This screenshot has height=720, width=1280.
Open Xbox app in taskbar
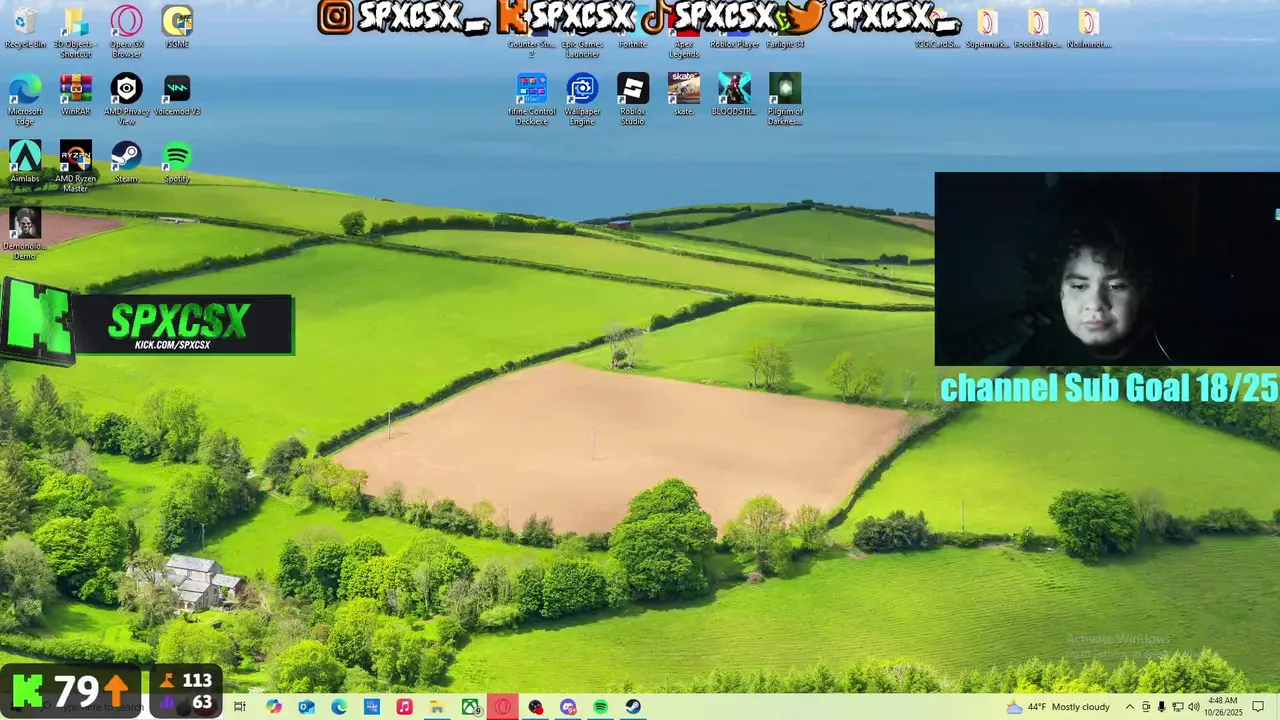tap(470, 707)
